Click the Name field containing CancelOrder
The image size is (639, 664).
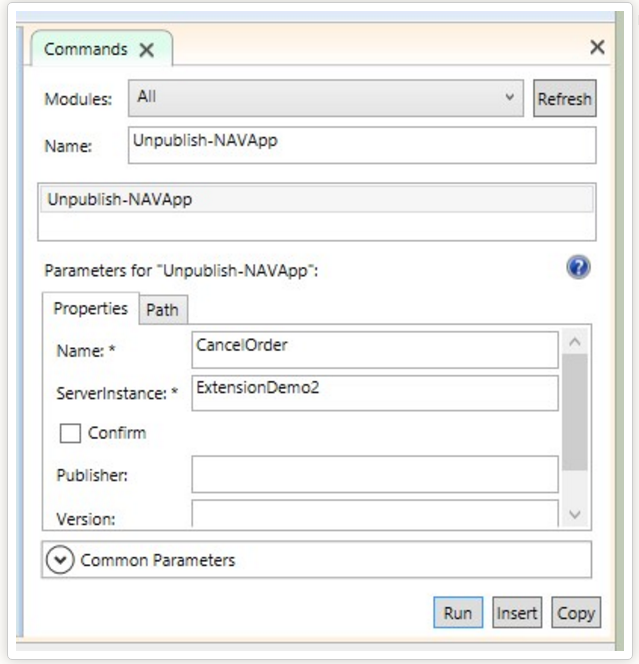pyautogui.click(x=375, y=350)
